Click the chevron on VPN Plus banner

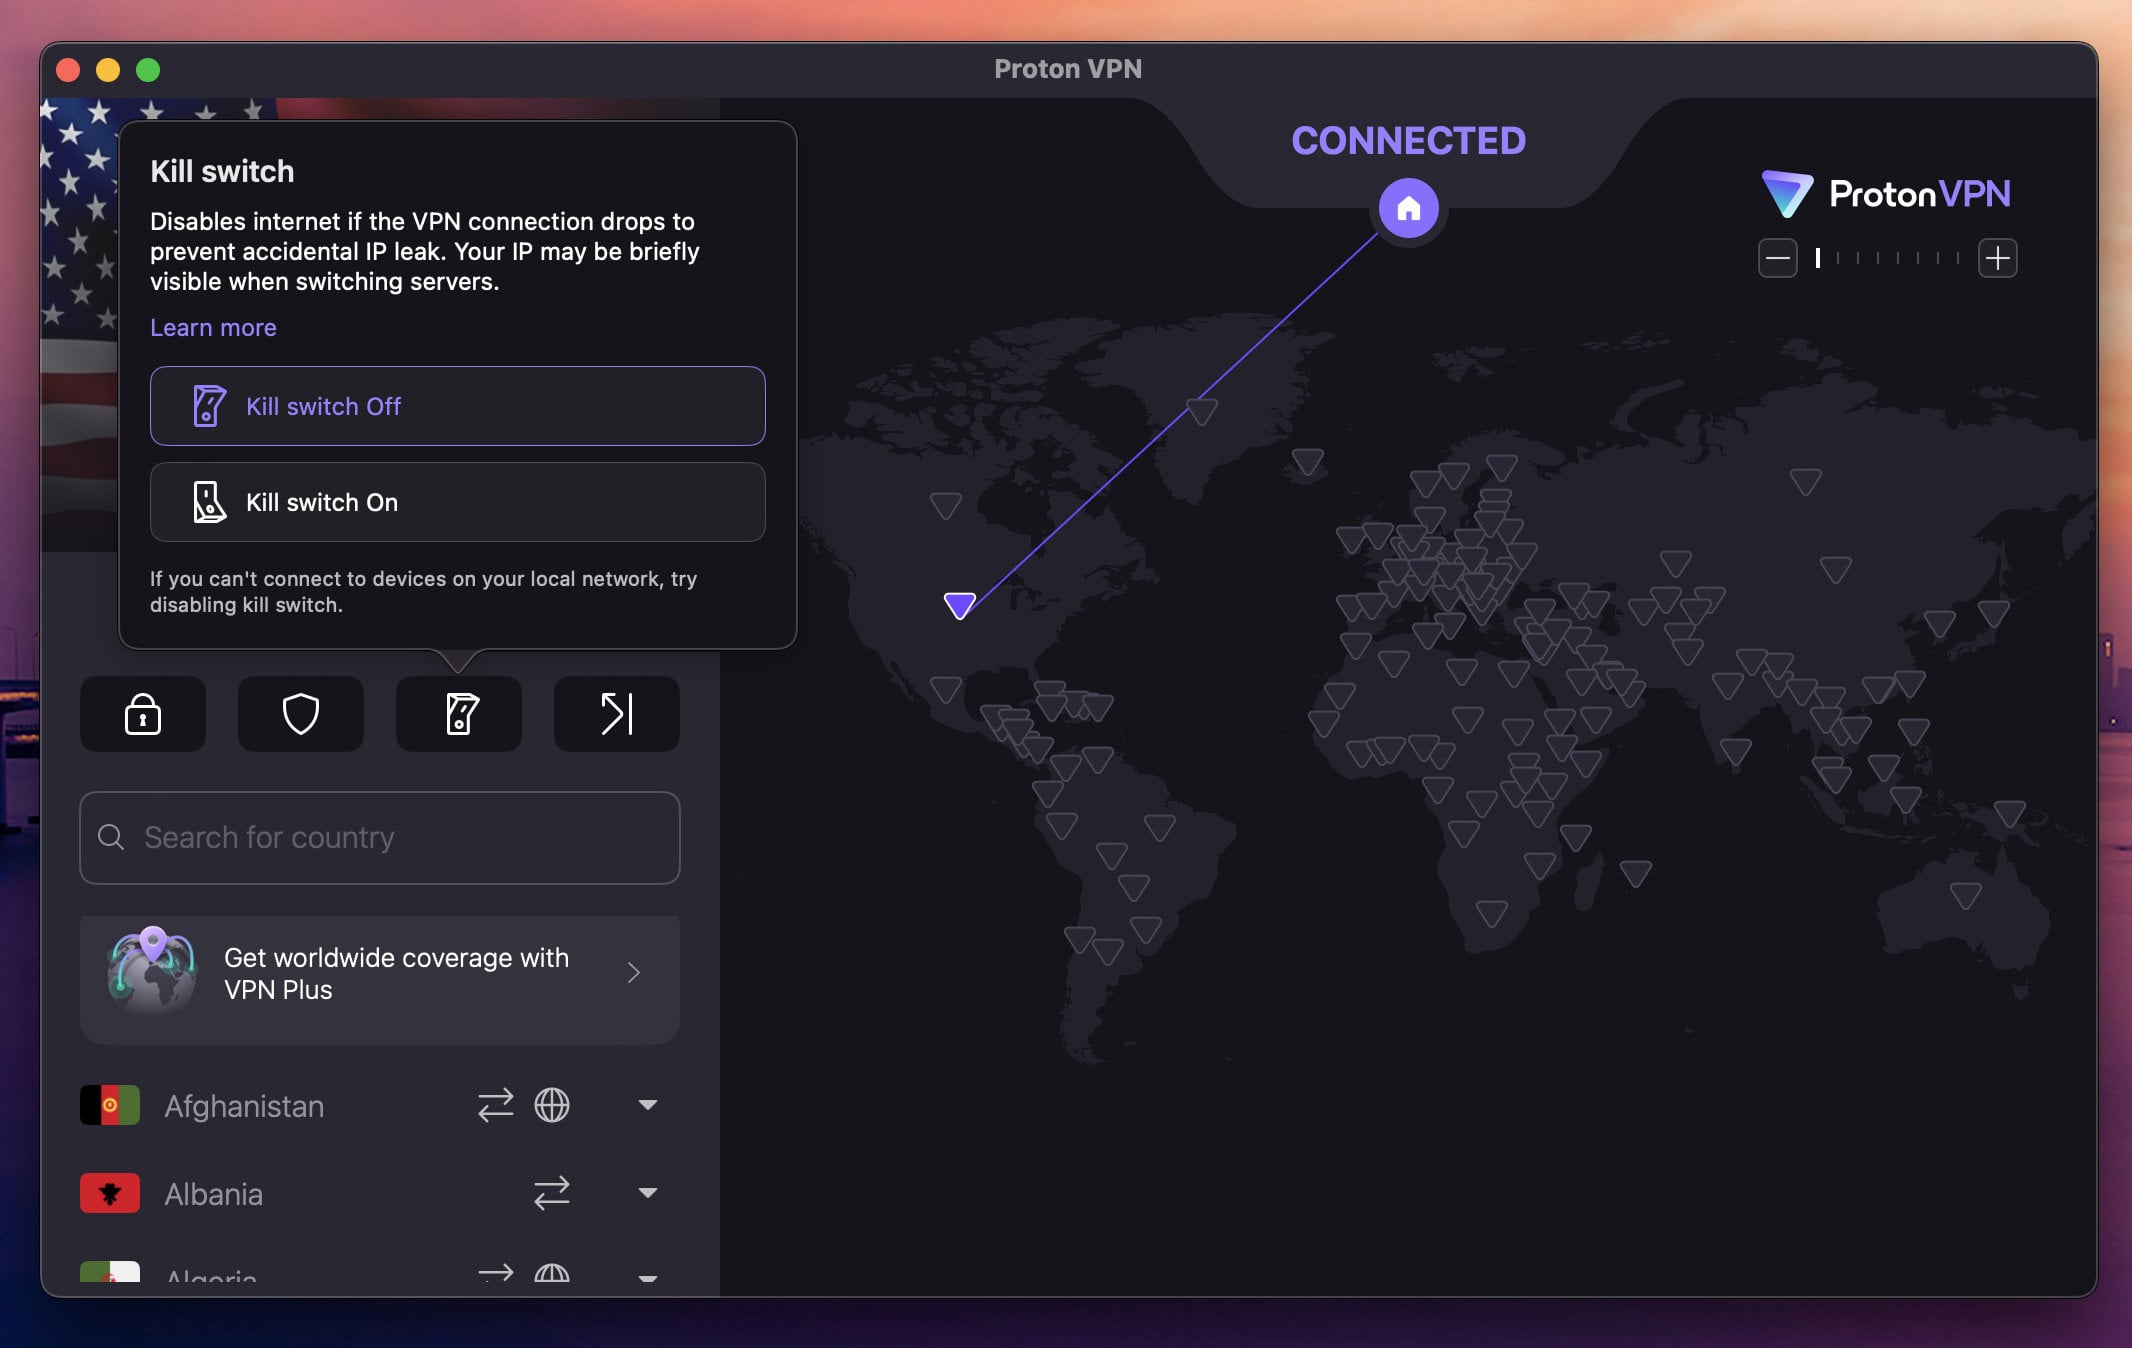(633, 973)
